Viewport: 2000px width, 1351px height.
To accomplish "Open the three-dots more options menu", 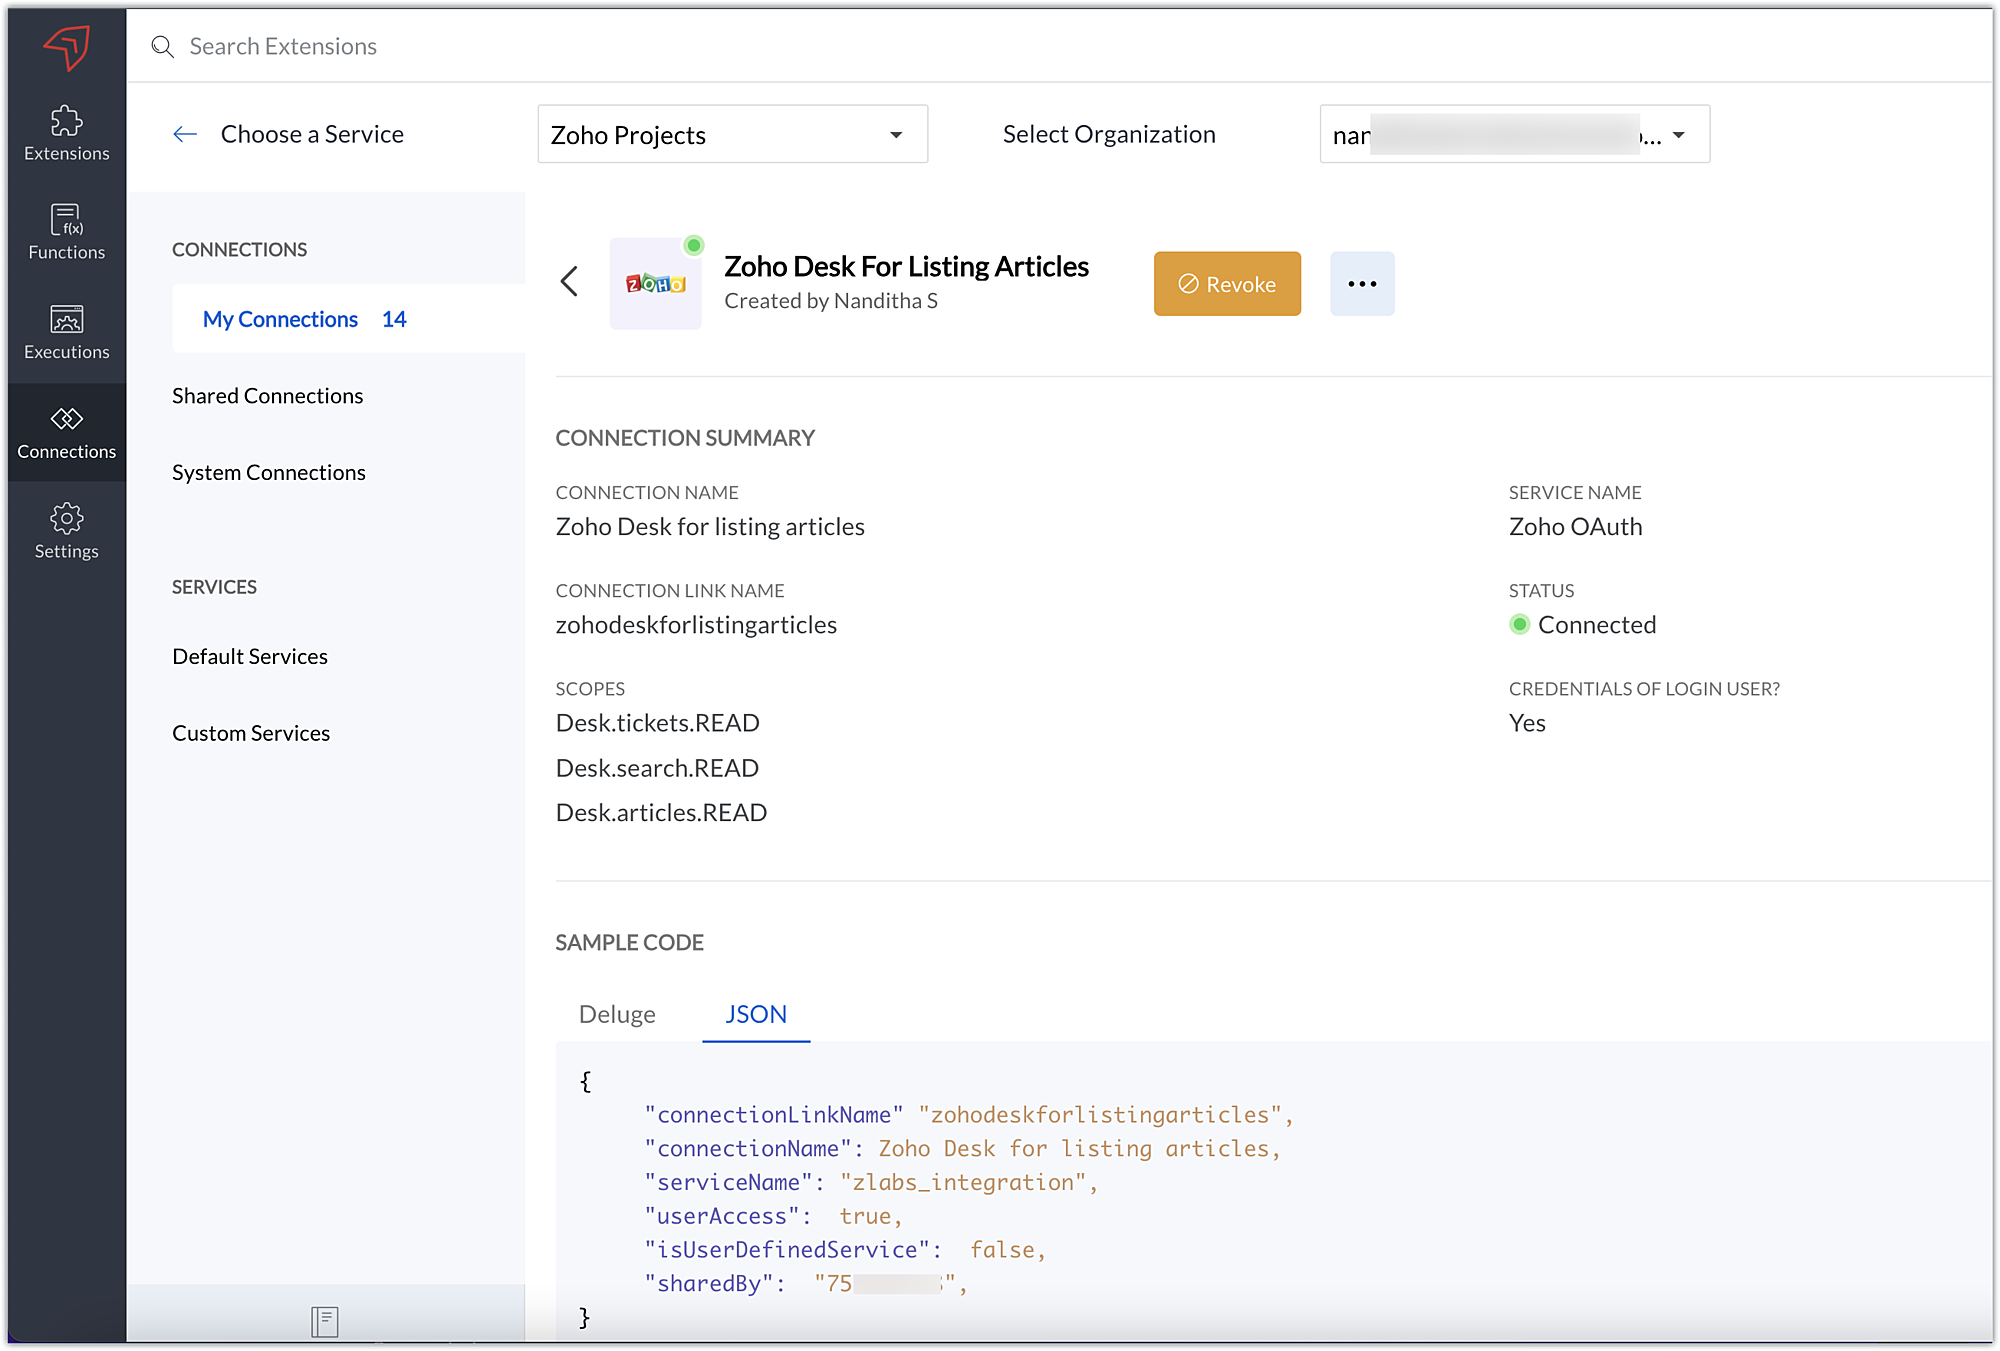I will coord(1362,284).
